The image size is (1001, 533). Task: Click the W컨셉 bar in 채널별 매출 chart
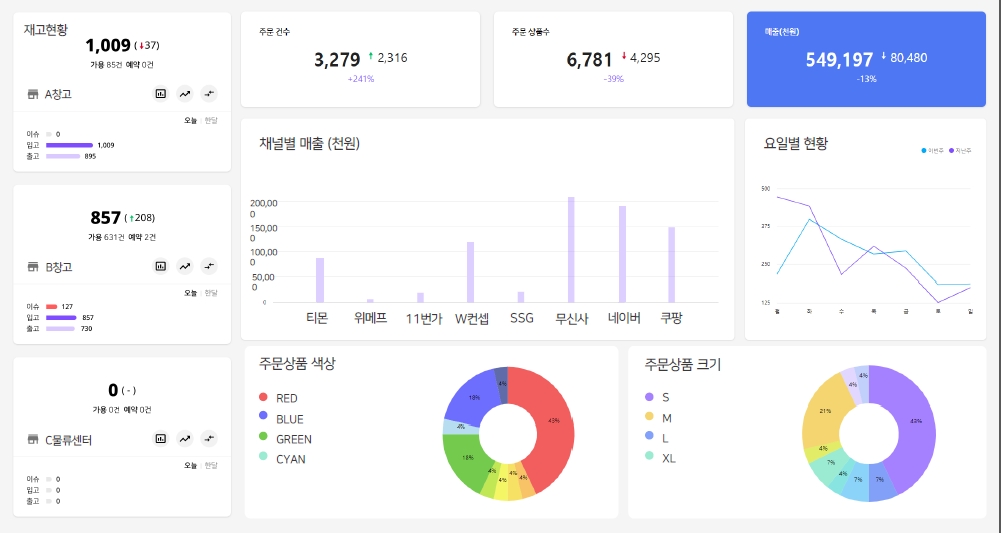[470, 272]
